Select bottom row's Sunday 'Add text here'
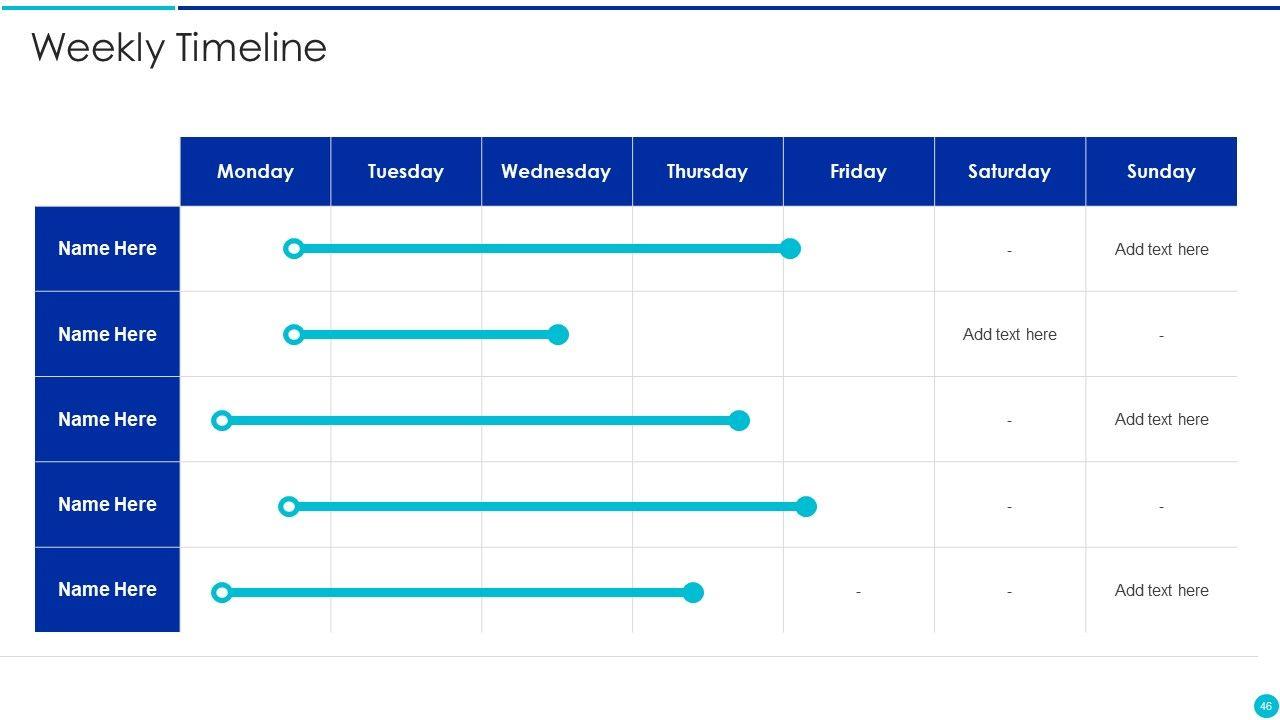 click(1161, 590)
